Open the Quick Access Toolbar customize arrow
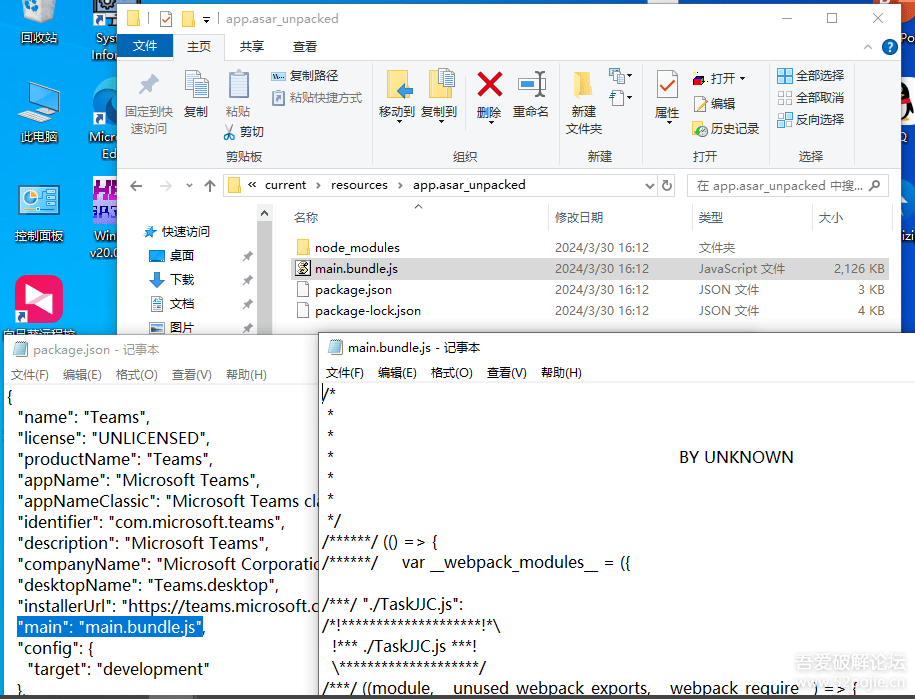Viewport: 915px width, 699px height. [x=206, y=19]
